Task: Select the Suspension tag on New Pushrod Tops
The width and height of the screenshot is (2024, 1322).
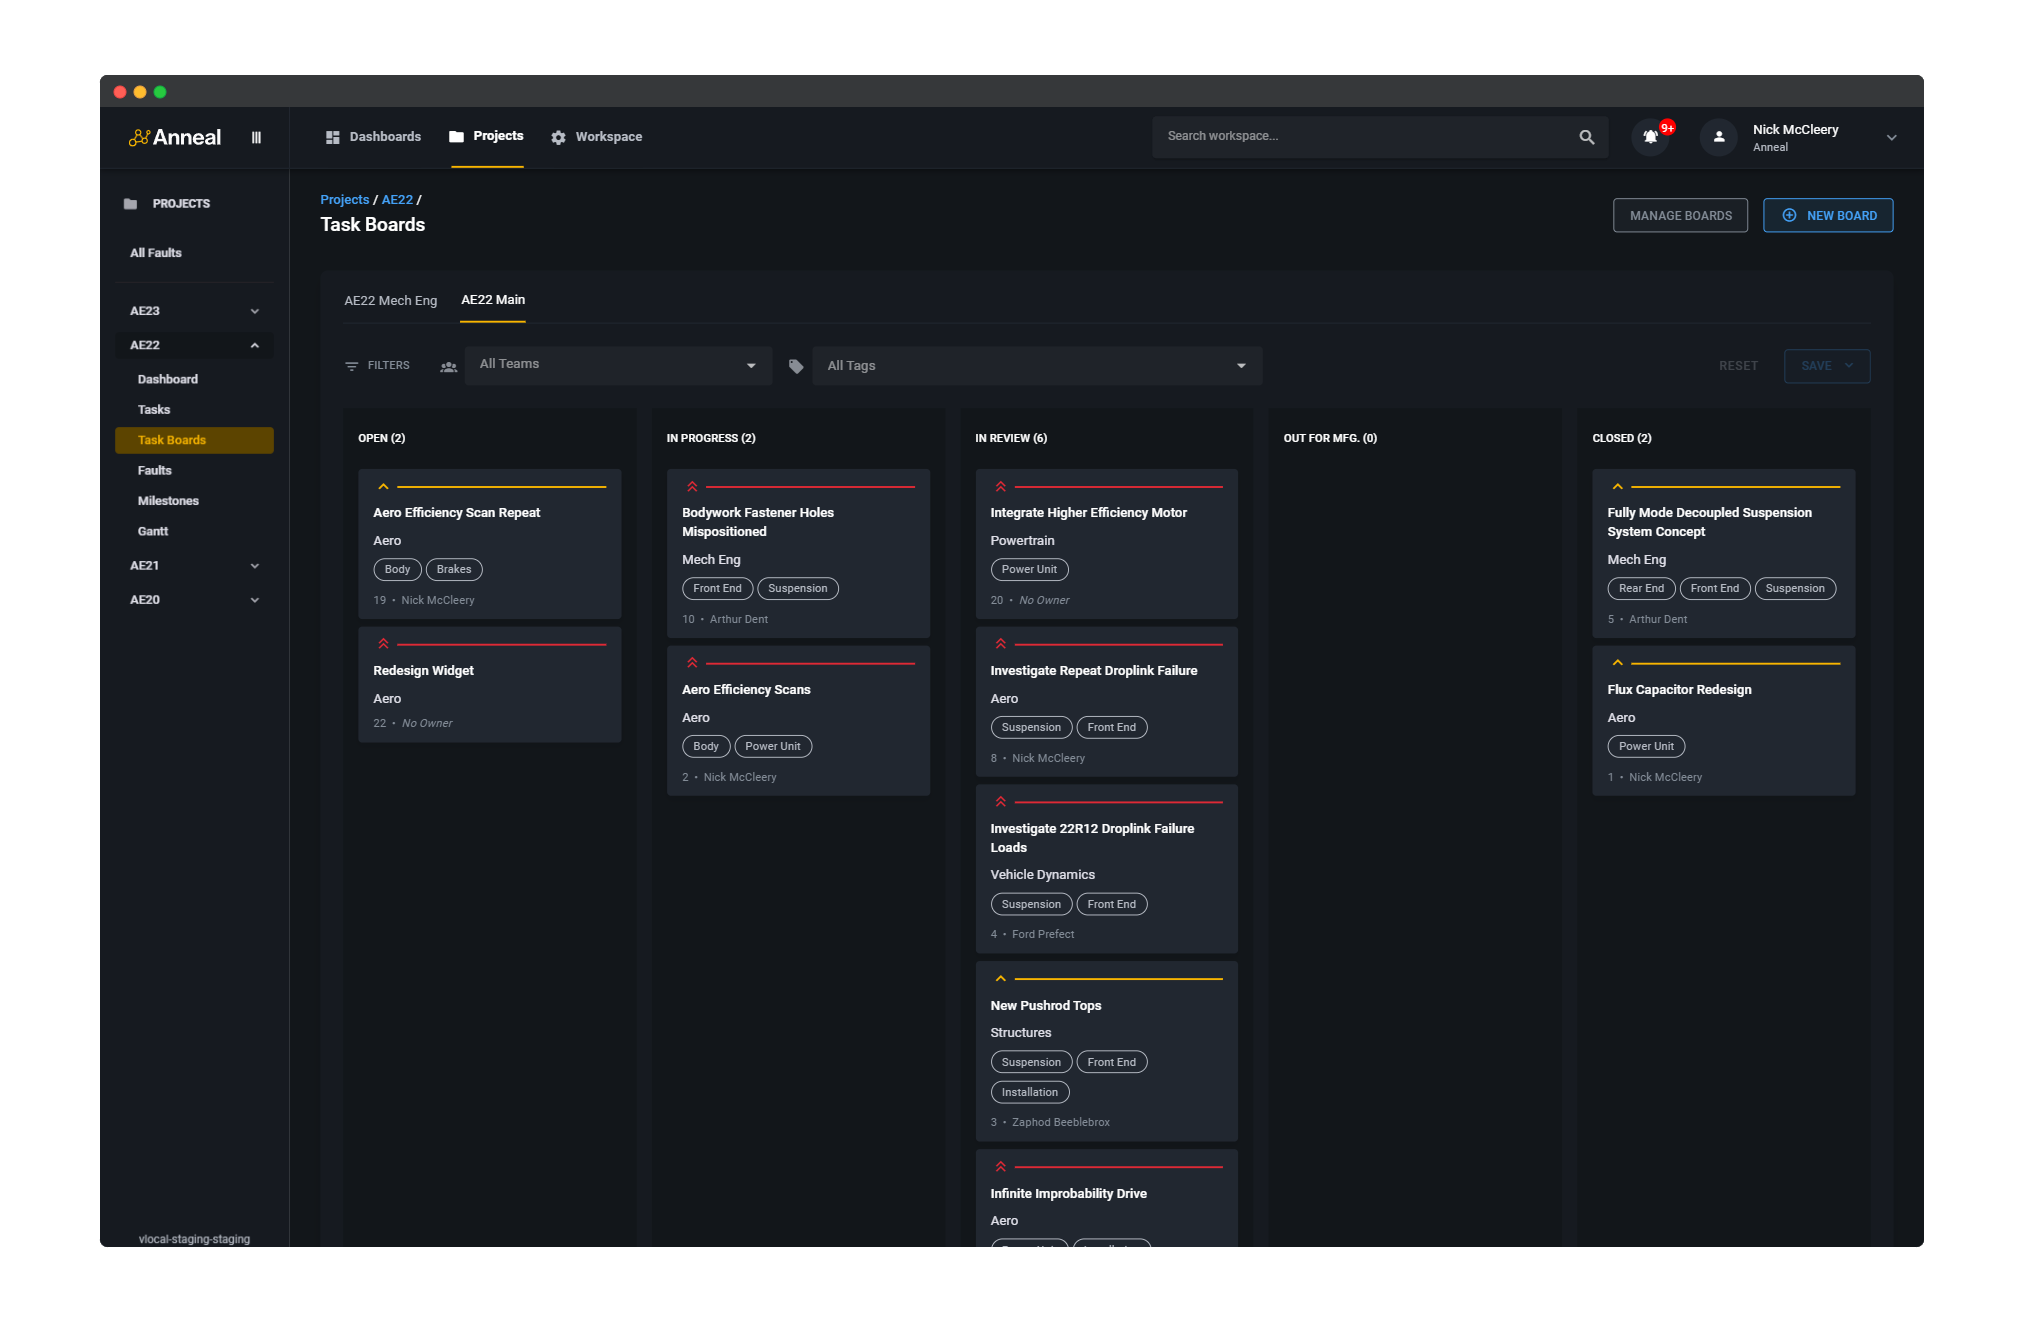Action: point(1031,1061)
